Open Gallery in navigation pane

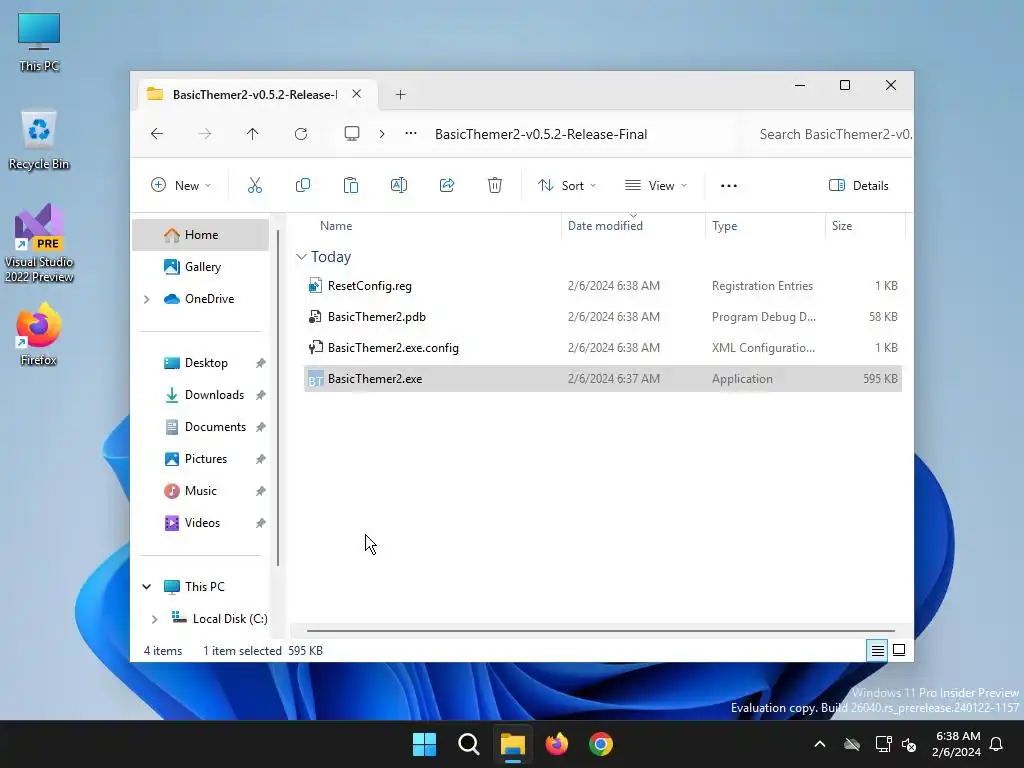pos(200,266)
